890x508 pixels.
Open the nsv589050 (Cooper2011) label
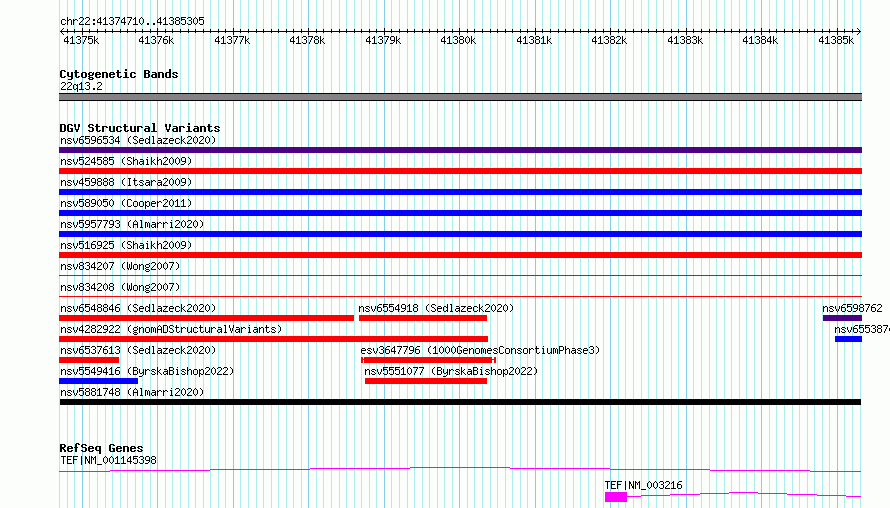[x=126, y=203]
